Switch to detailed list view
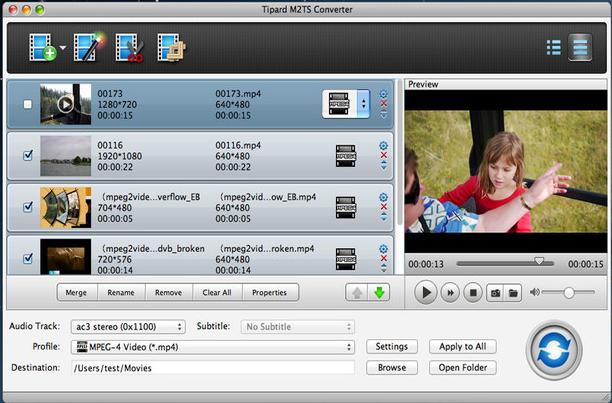The height and width of the screenshot is (403, 612). [x=580, y=48]
